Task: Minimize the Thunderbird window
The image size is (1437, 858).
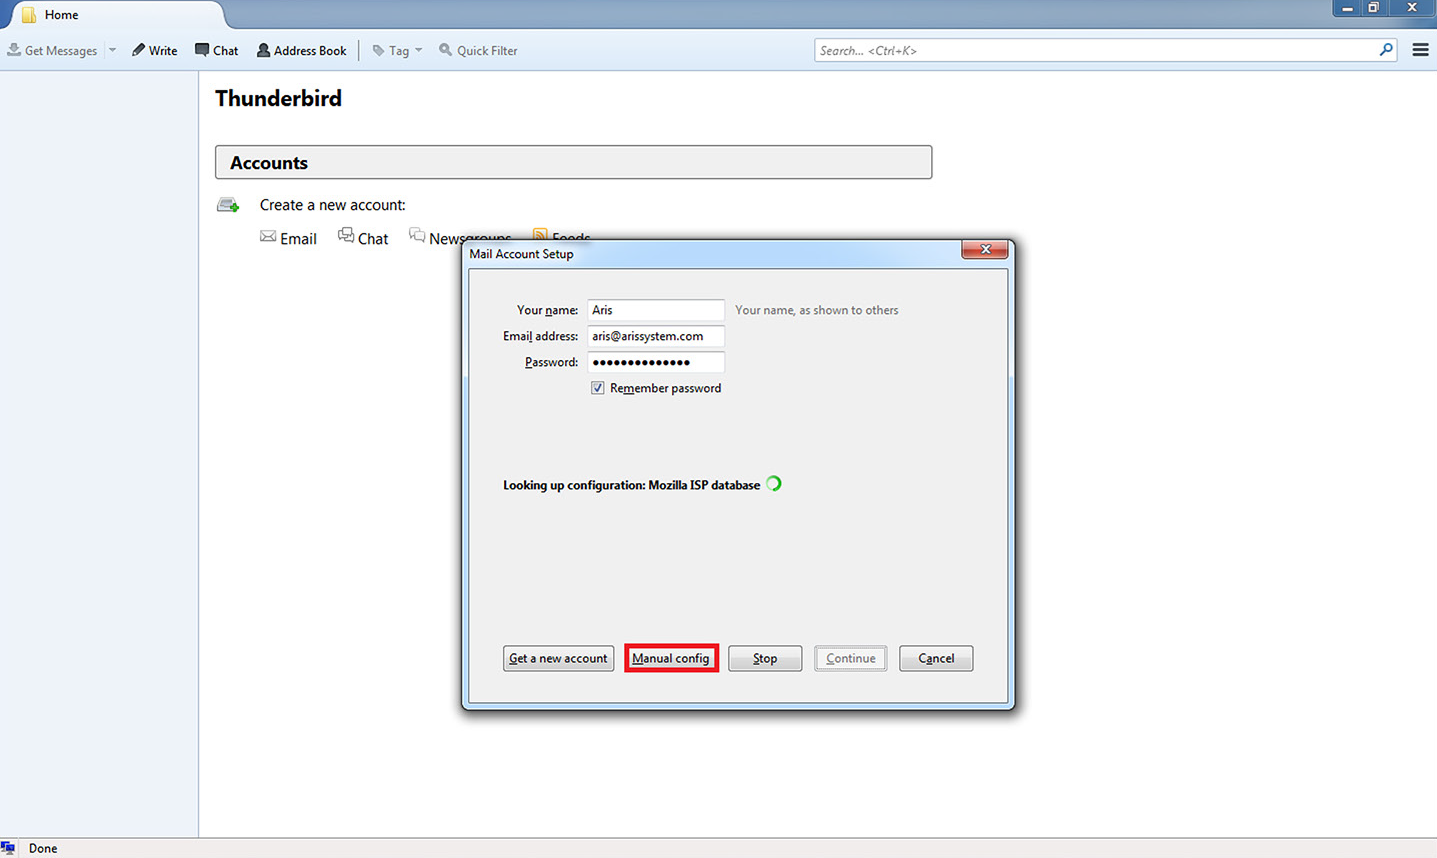Action: pyautogui.click(x=1347, y=8)
